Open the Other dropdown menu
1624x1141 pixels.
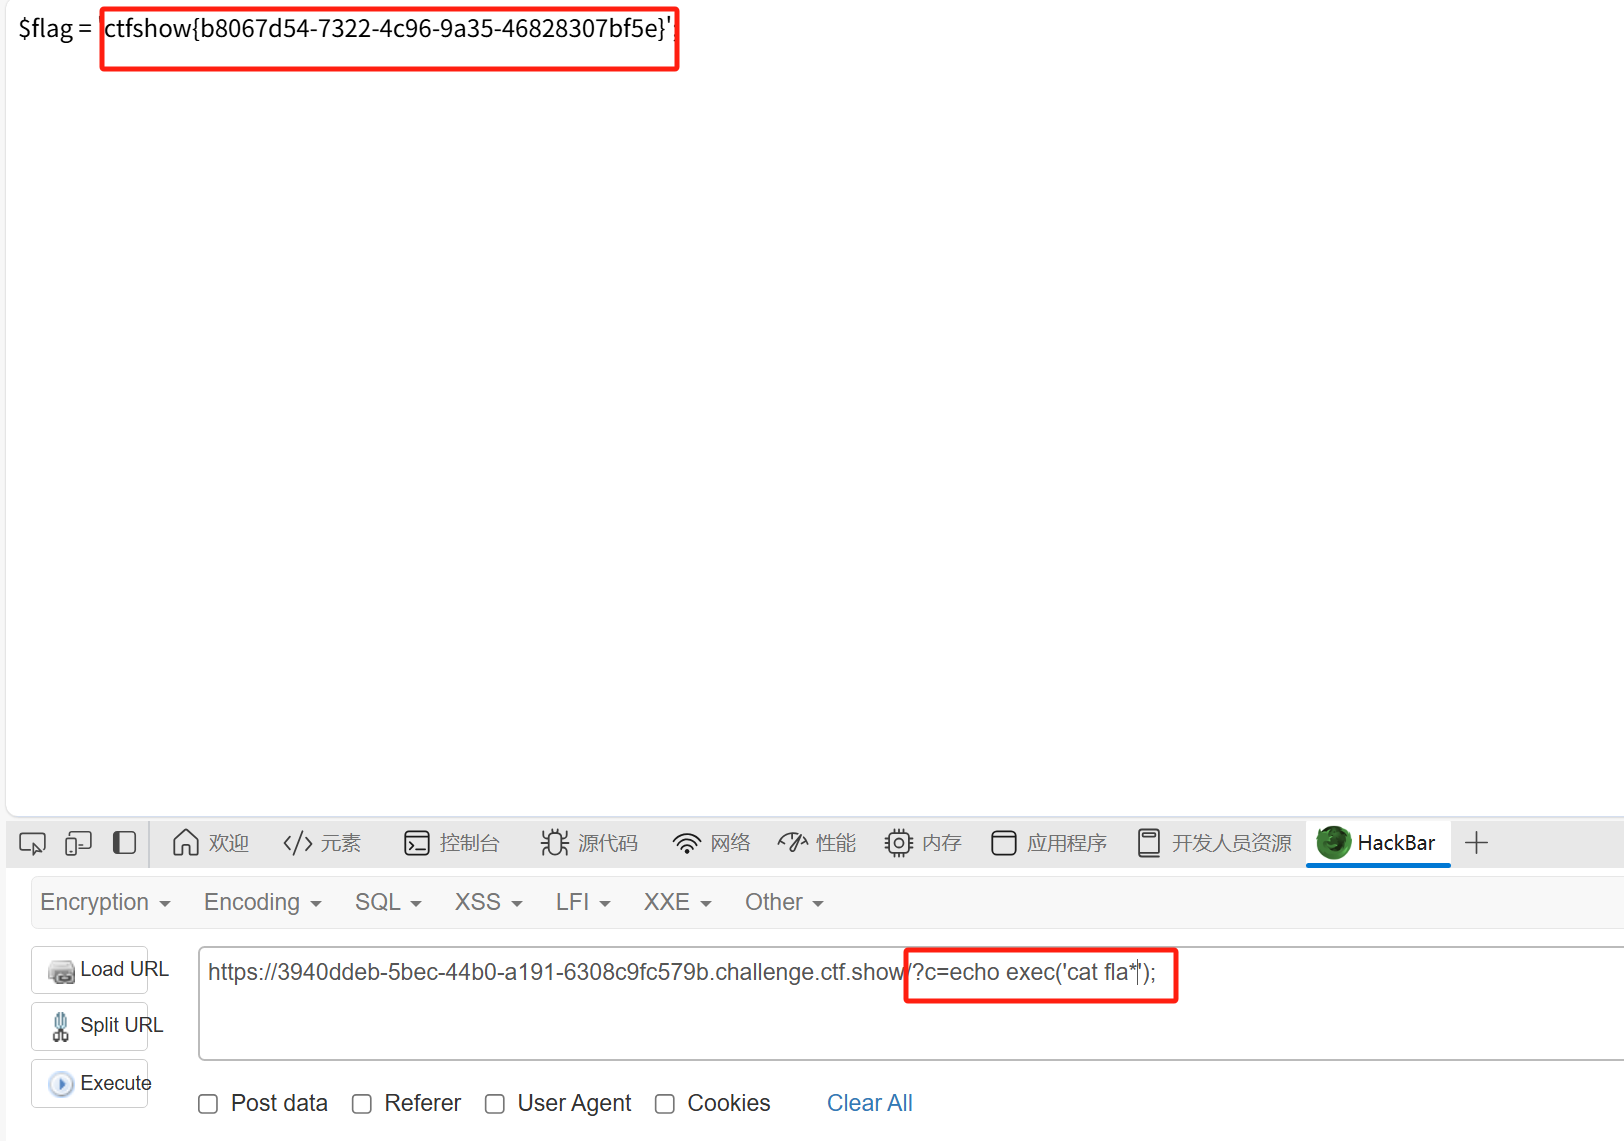coord(784,902)
